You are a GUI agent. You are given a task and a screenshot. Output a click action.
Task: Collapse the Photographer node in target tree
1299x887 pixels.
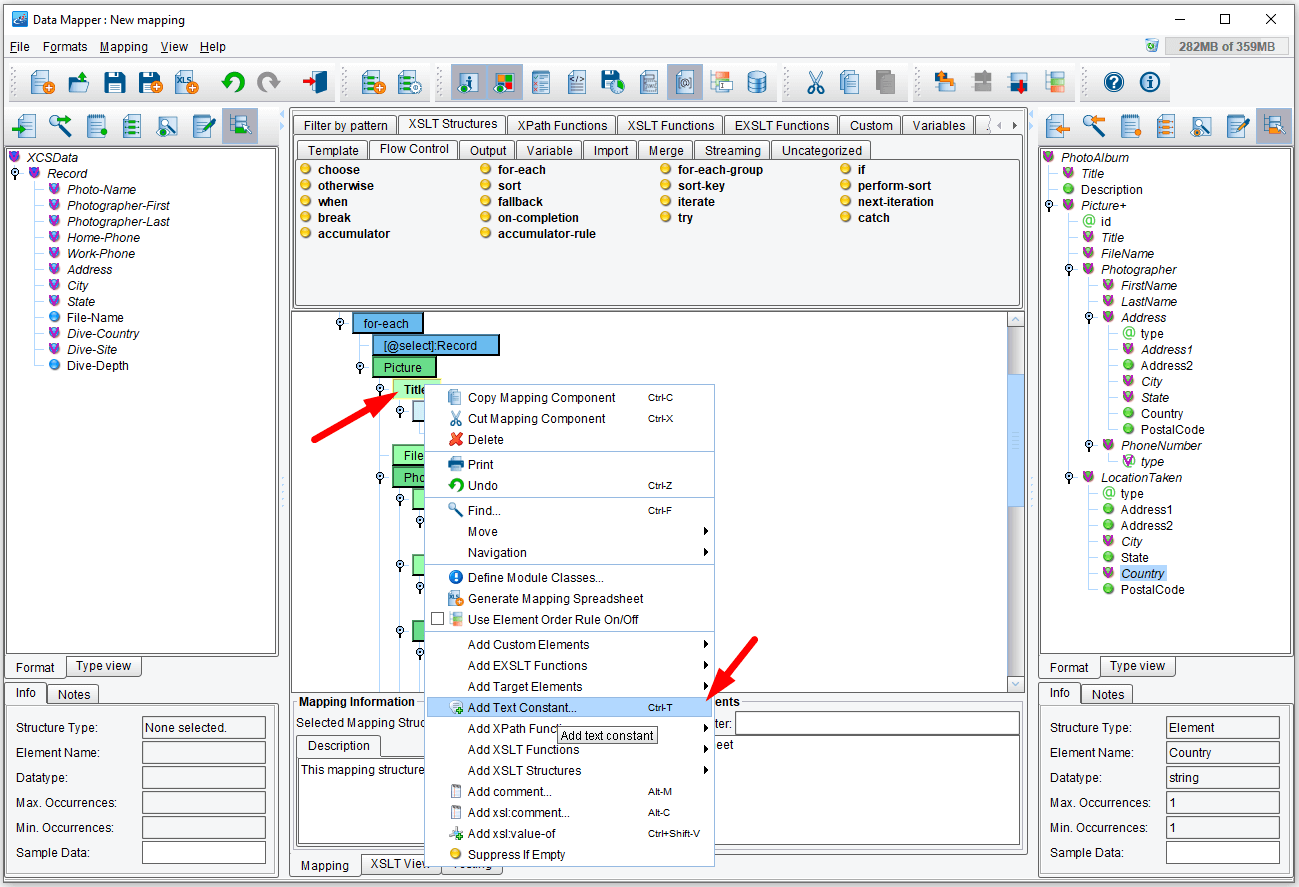pos(1069,270)
